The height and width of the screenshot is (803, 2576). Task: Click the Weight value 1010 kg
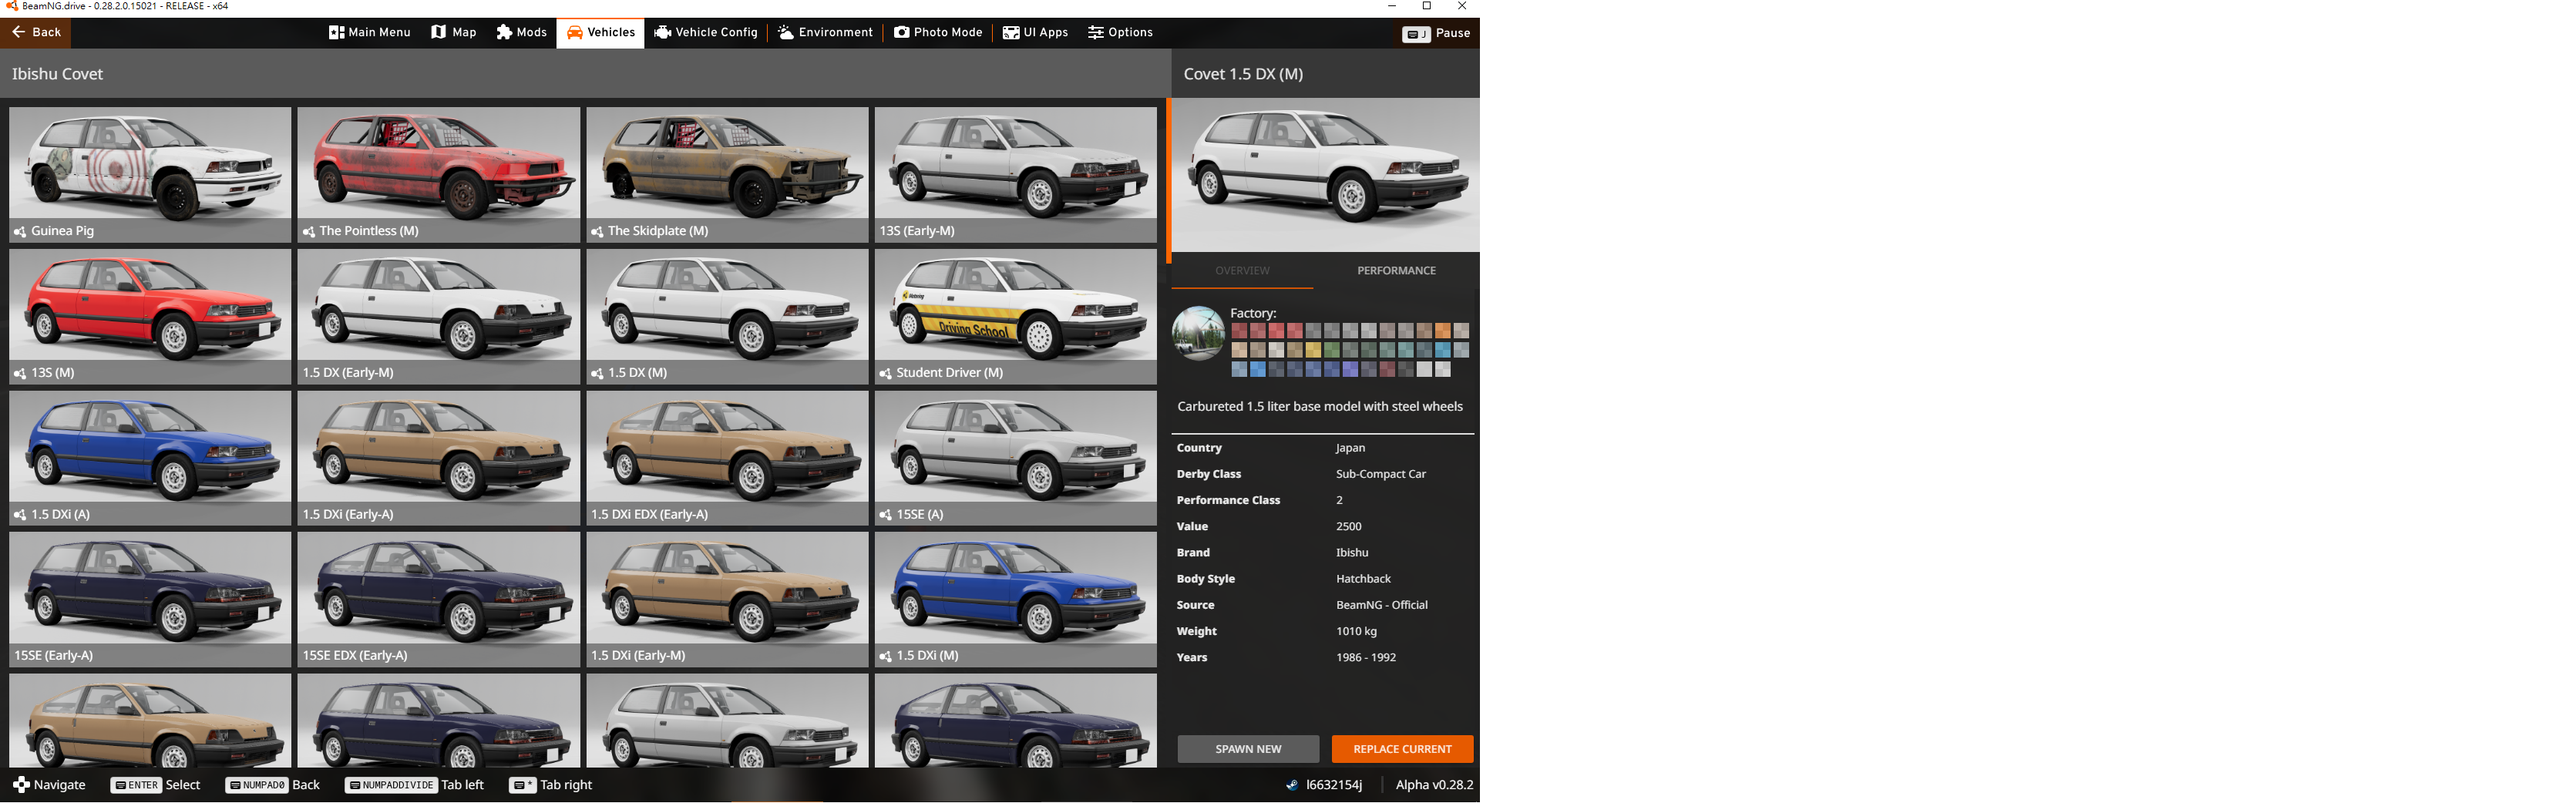[x=1356, y=631]
